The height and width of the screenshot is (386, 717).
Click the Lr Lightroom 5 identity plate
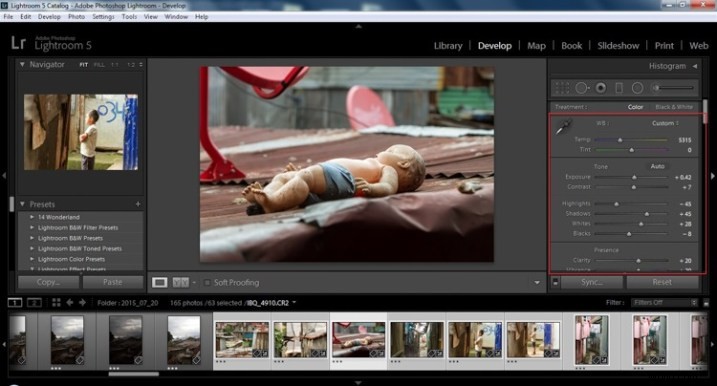(x=51, y=43)
